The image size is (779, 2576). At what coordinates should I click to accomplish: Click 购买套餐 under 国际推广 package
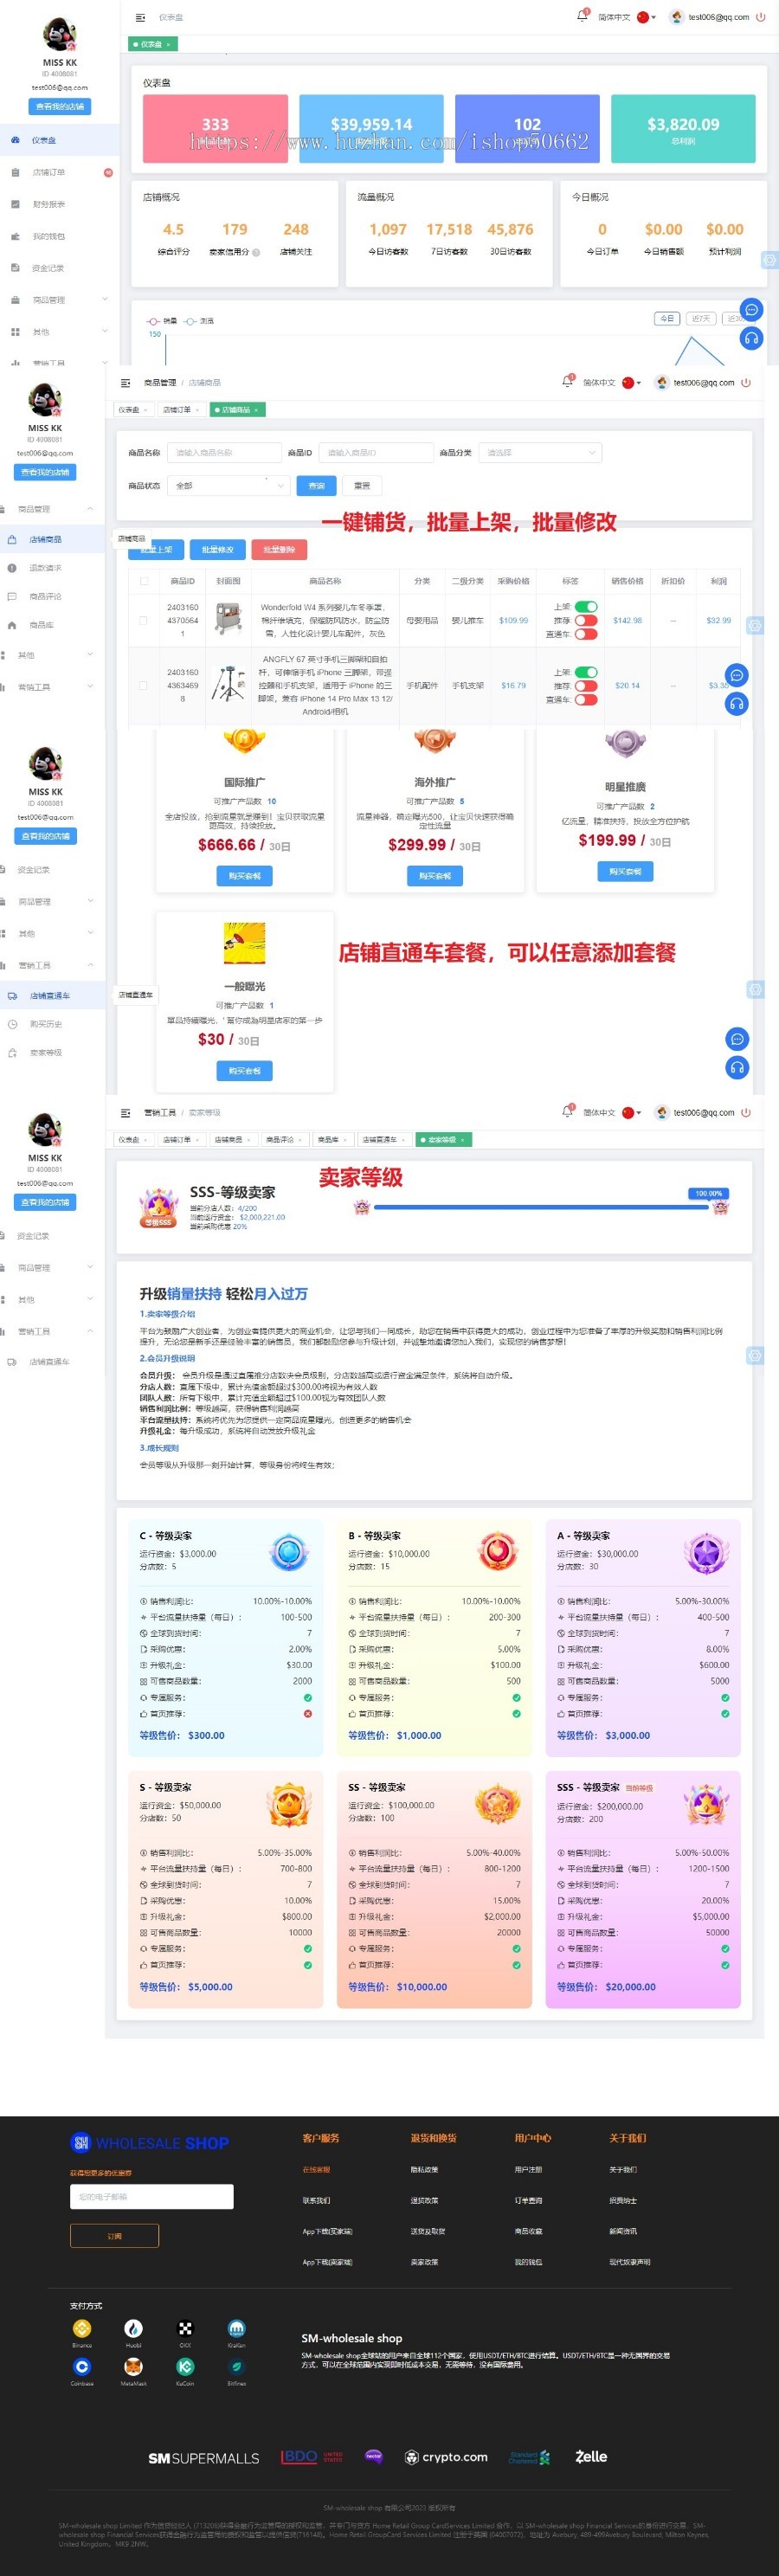244,875
